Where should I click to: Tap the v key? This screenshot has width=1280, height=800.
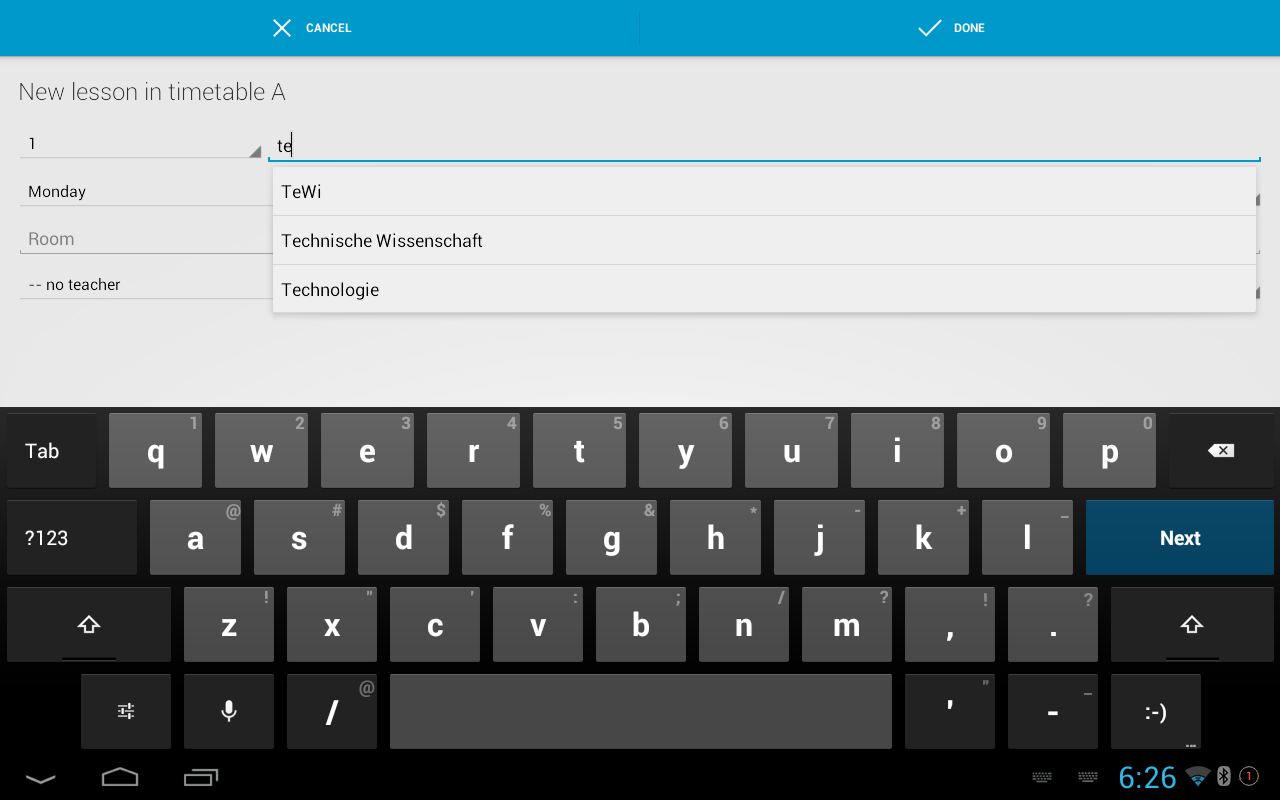[538, 625]
